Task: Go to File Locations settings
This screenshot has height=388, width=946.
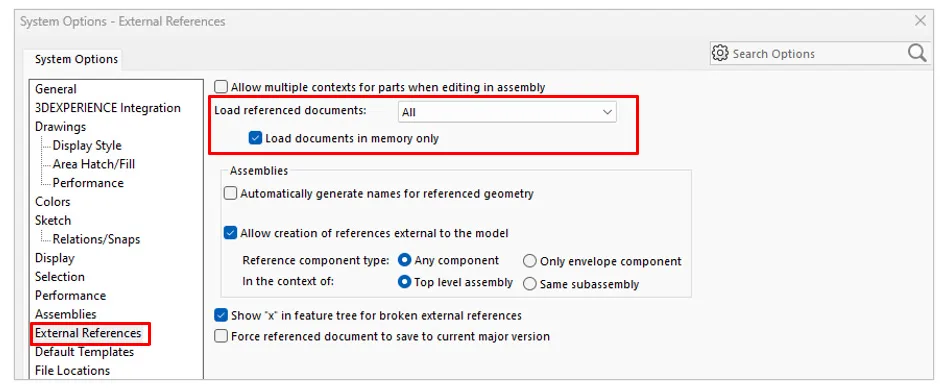Action: [x=72, y=371]
